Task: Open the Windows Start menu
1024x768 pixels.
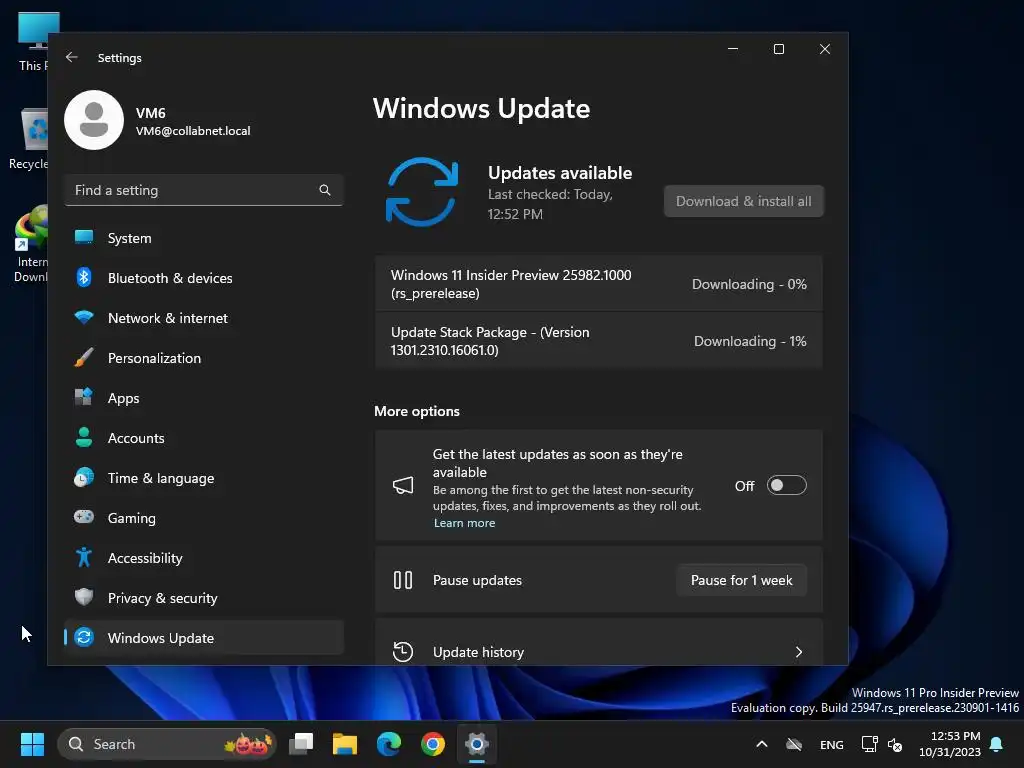Action: [32, 744]
